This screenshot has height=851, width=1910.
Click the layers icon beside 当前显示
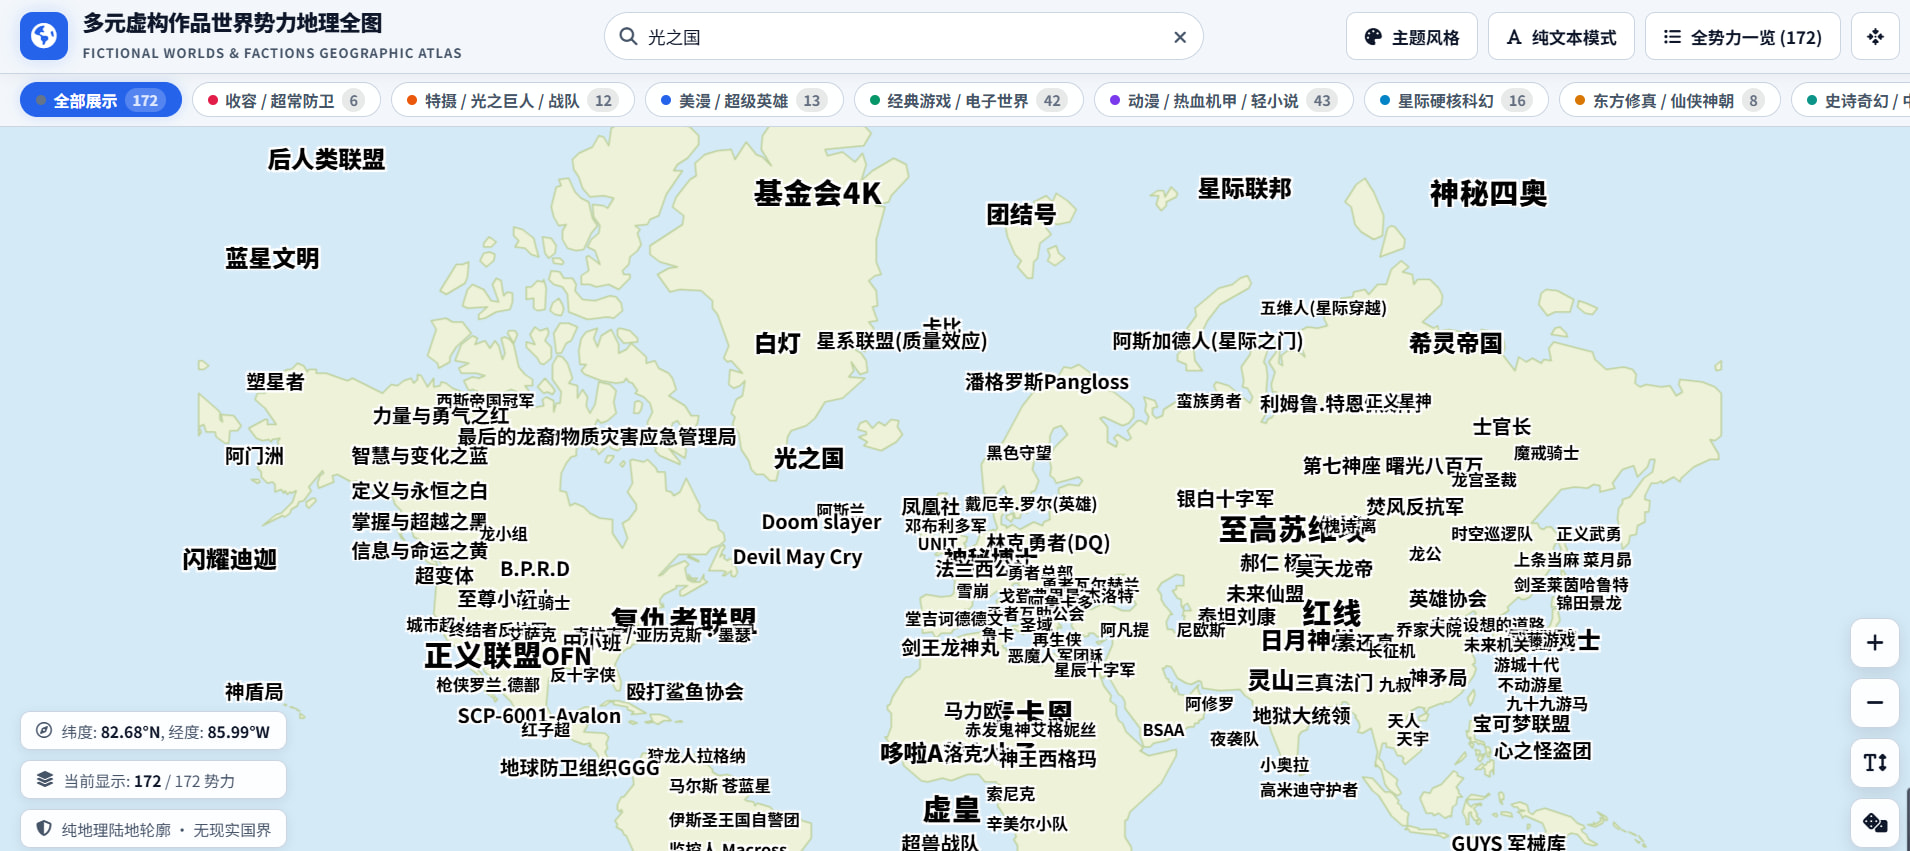(44, 780)
